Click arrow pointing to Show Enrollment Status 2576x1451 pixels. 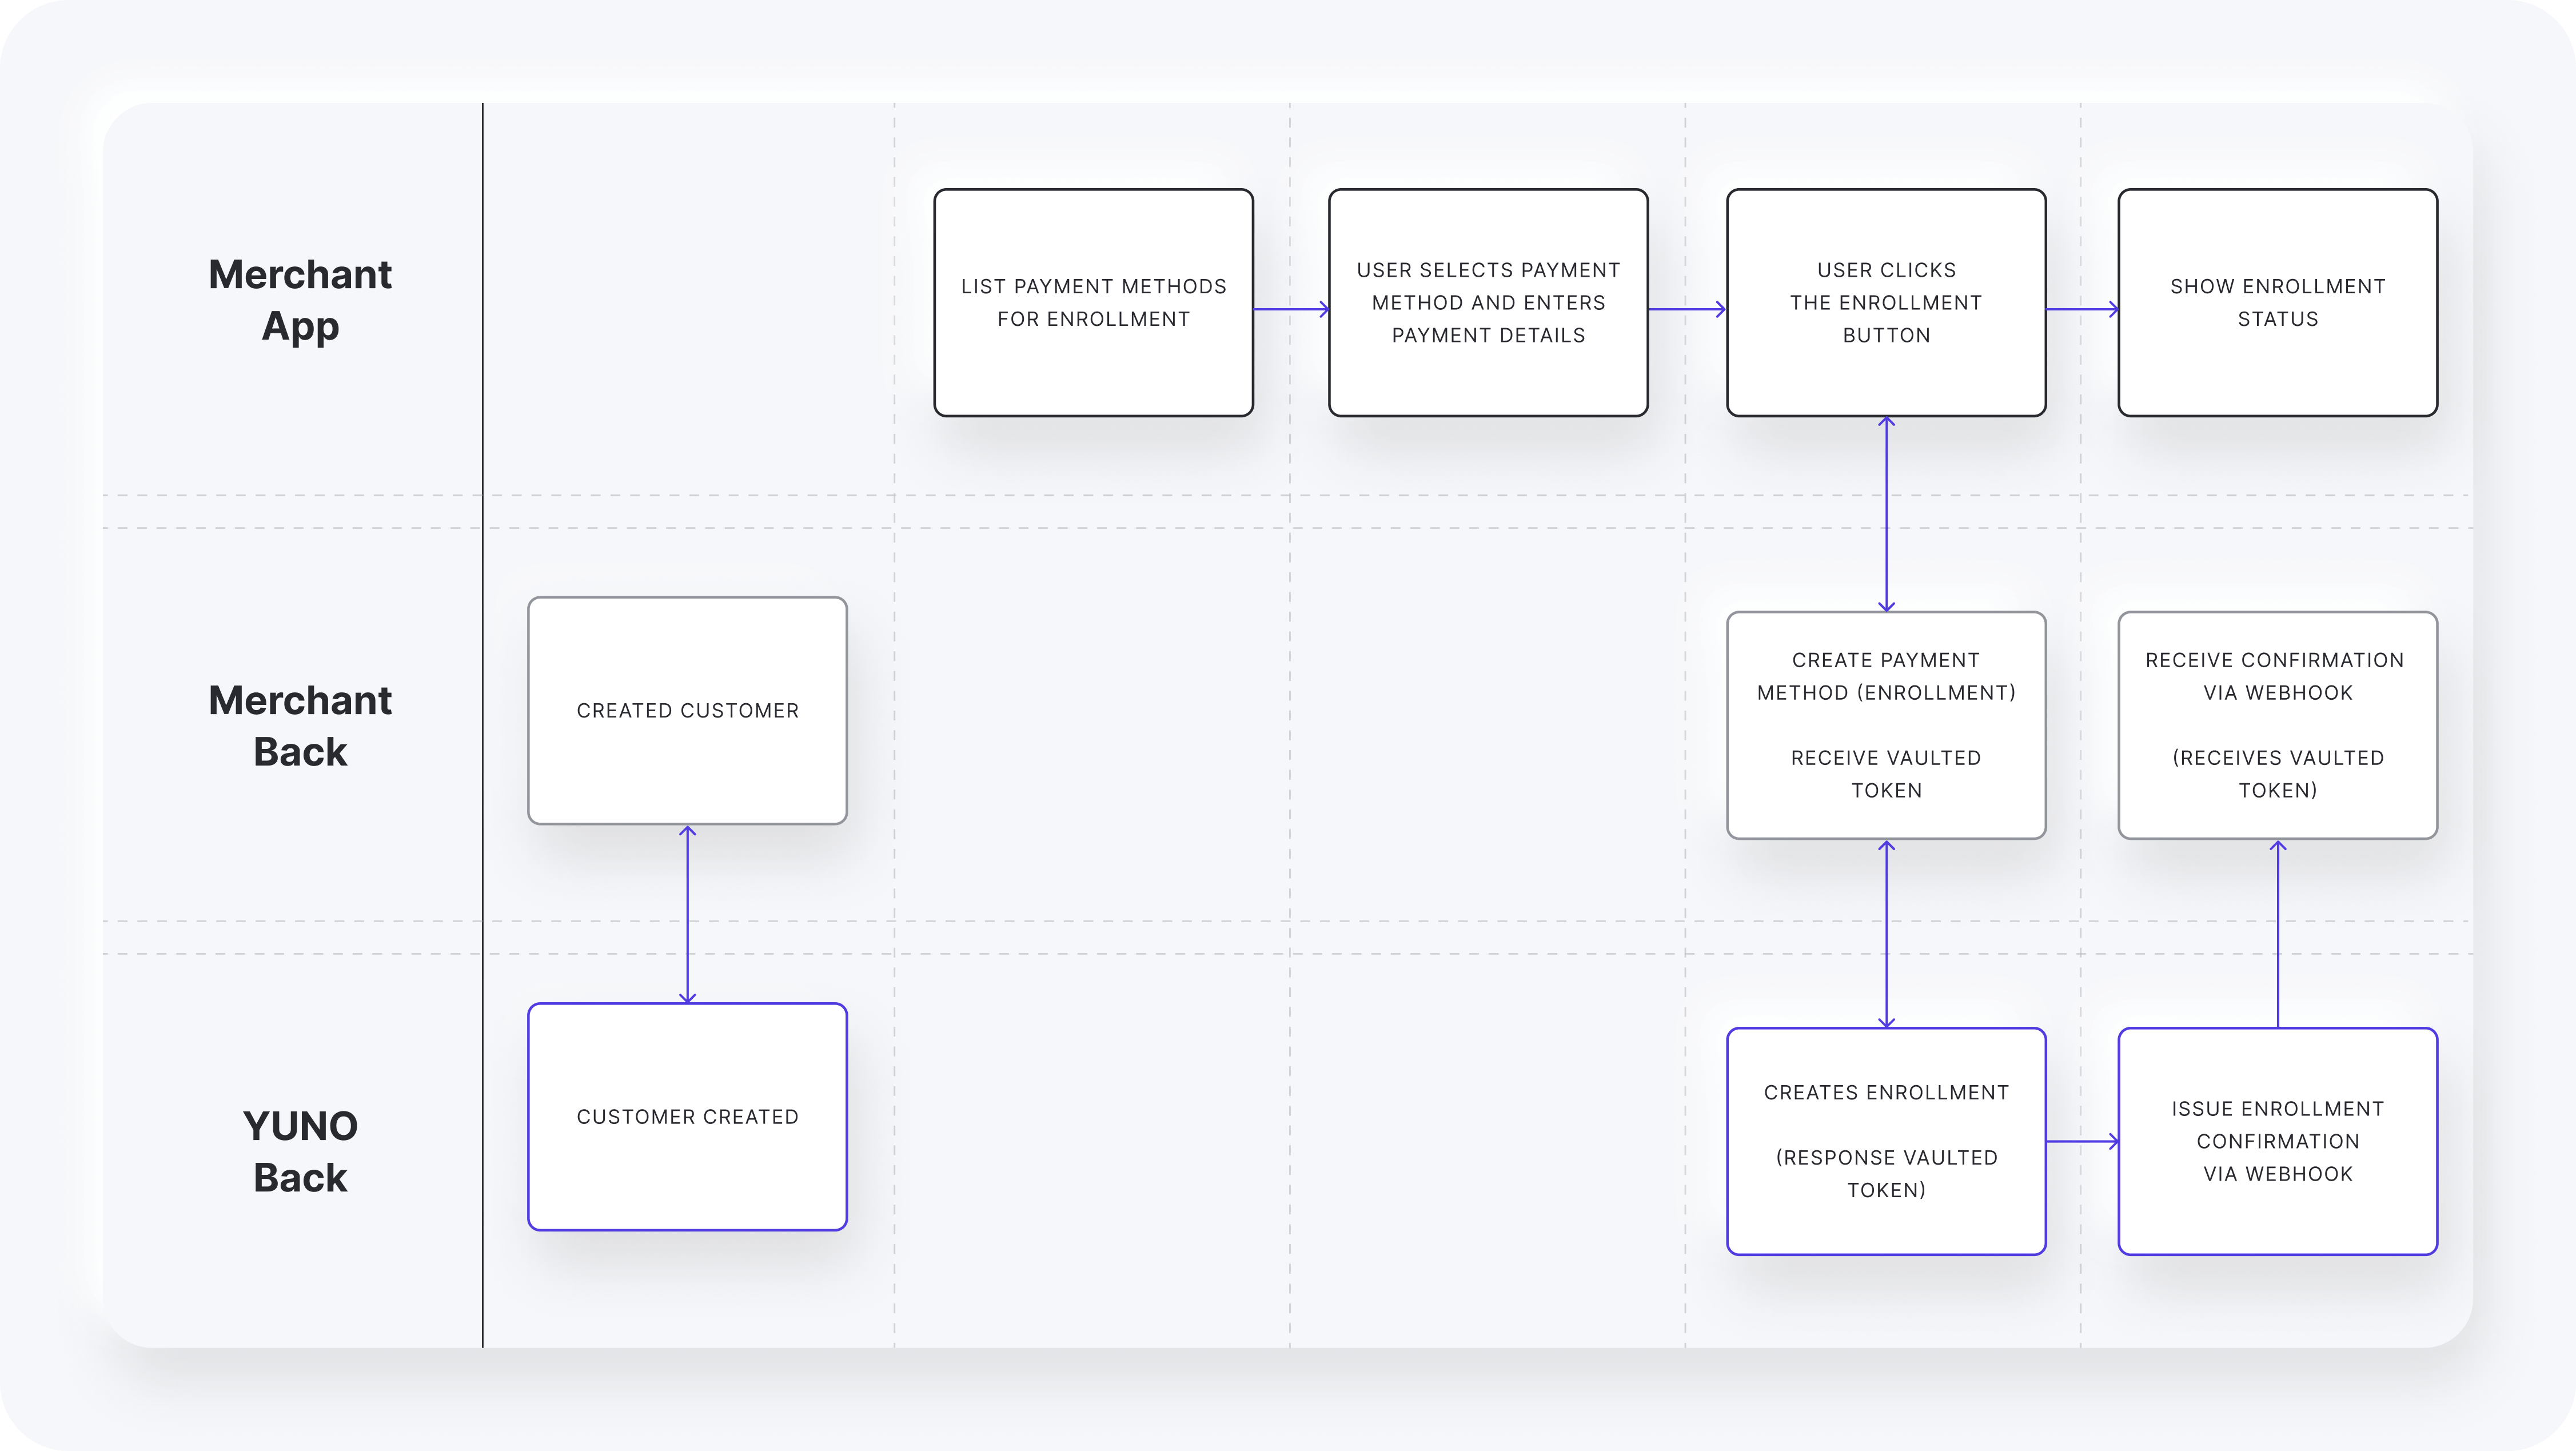pos(2081,309)
